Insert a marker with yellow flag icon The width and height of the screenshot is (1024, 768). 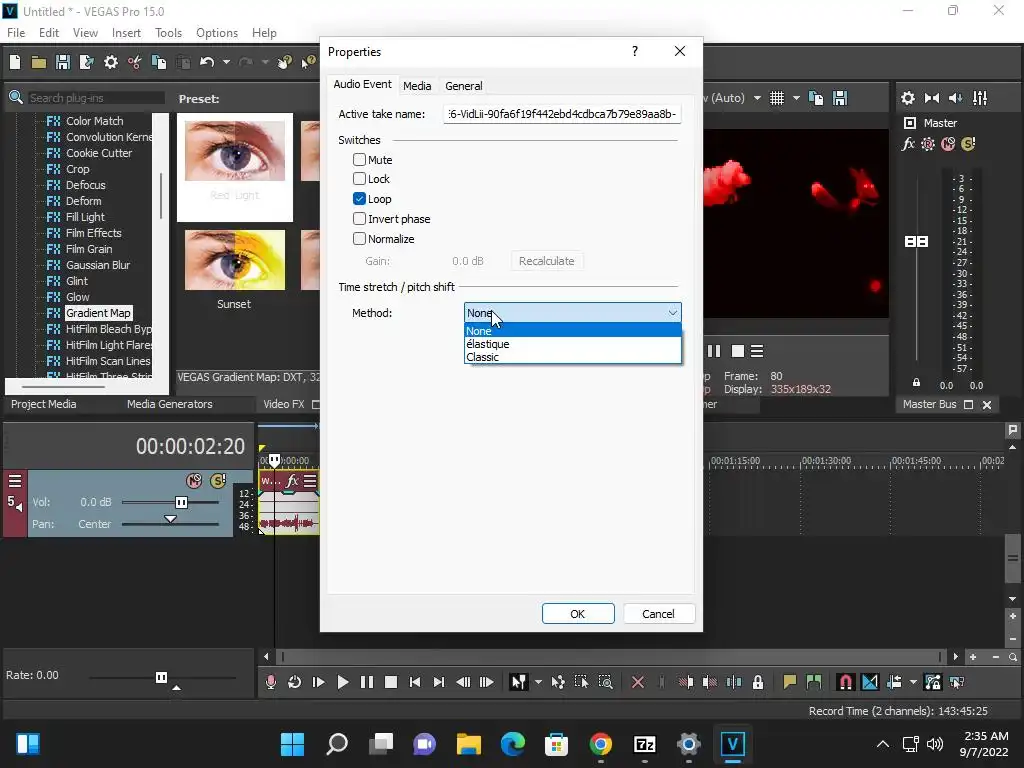pos(790,682)
